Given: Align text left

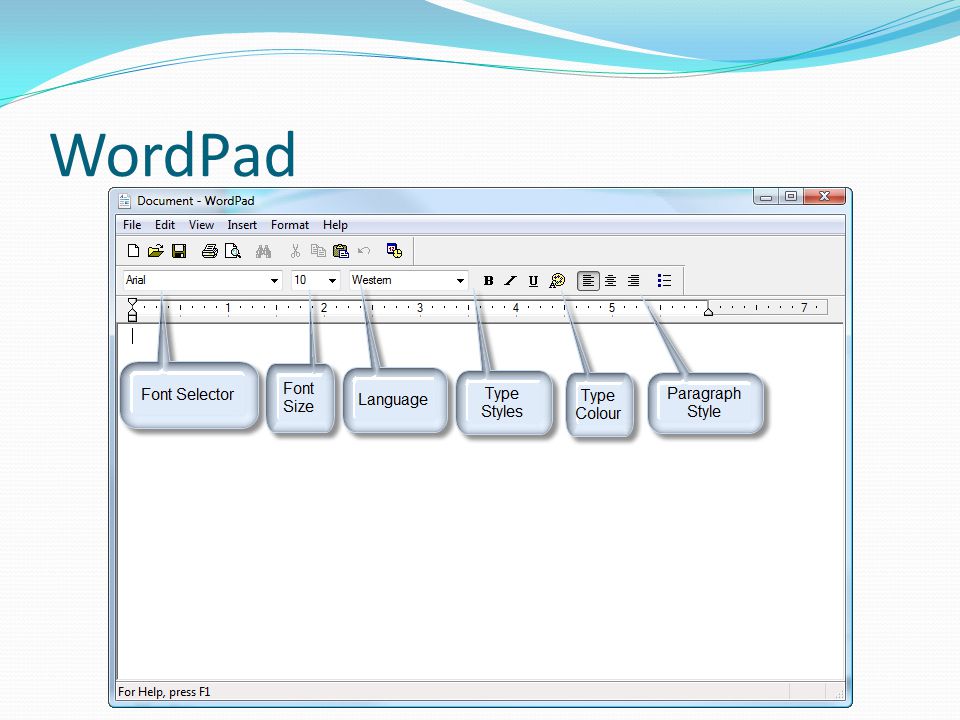Looking at the screenshot, I should (588, 280).
